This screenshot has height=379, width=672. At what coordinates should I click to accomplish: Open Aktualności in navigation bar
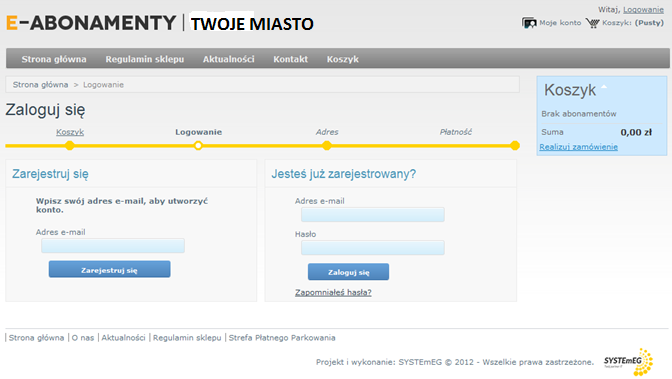pos(228,59)
